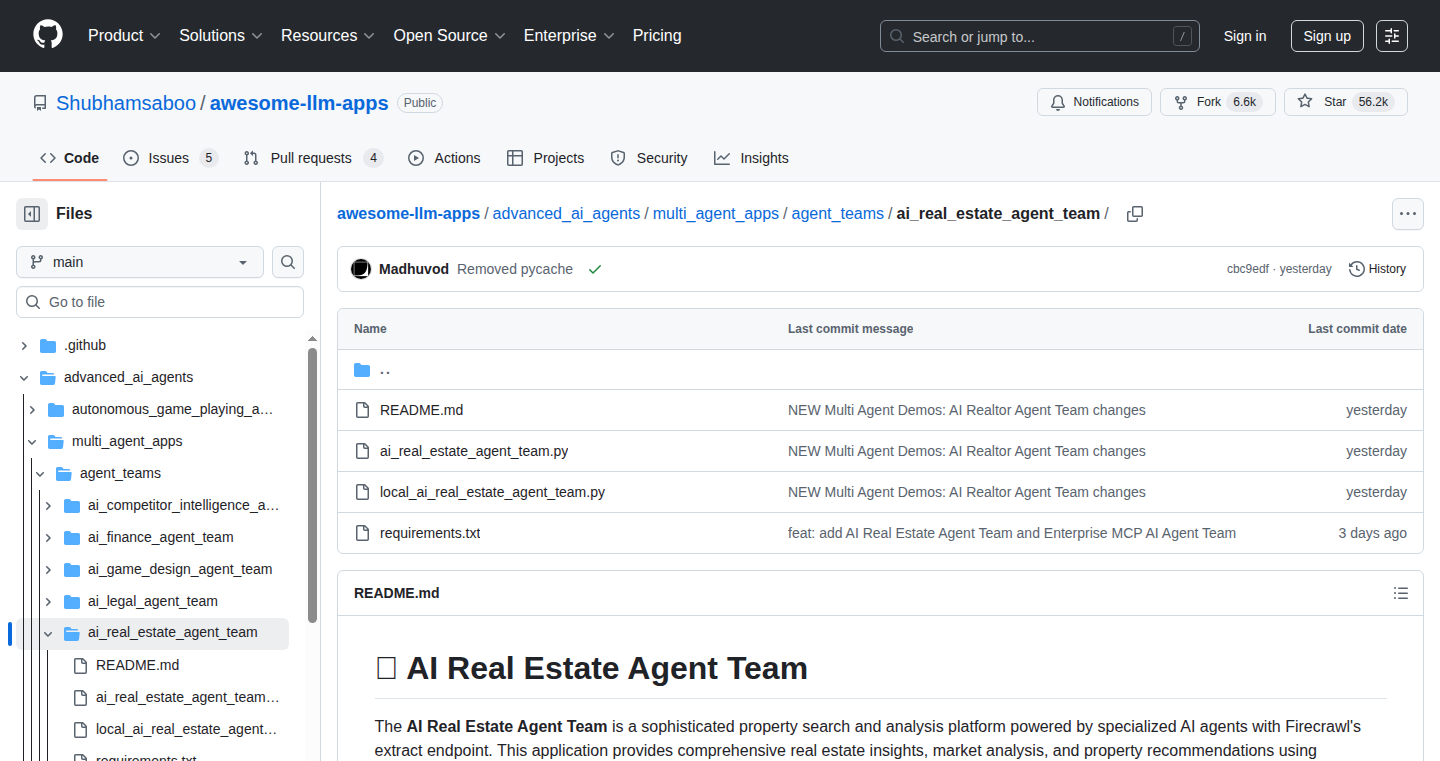Click commit hash cbc9edf
The height and width of the screenshot is (761, 1440).
point(1248,269)
